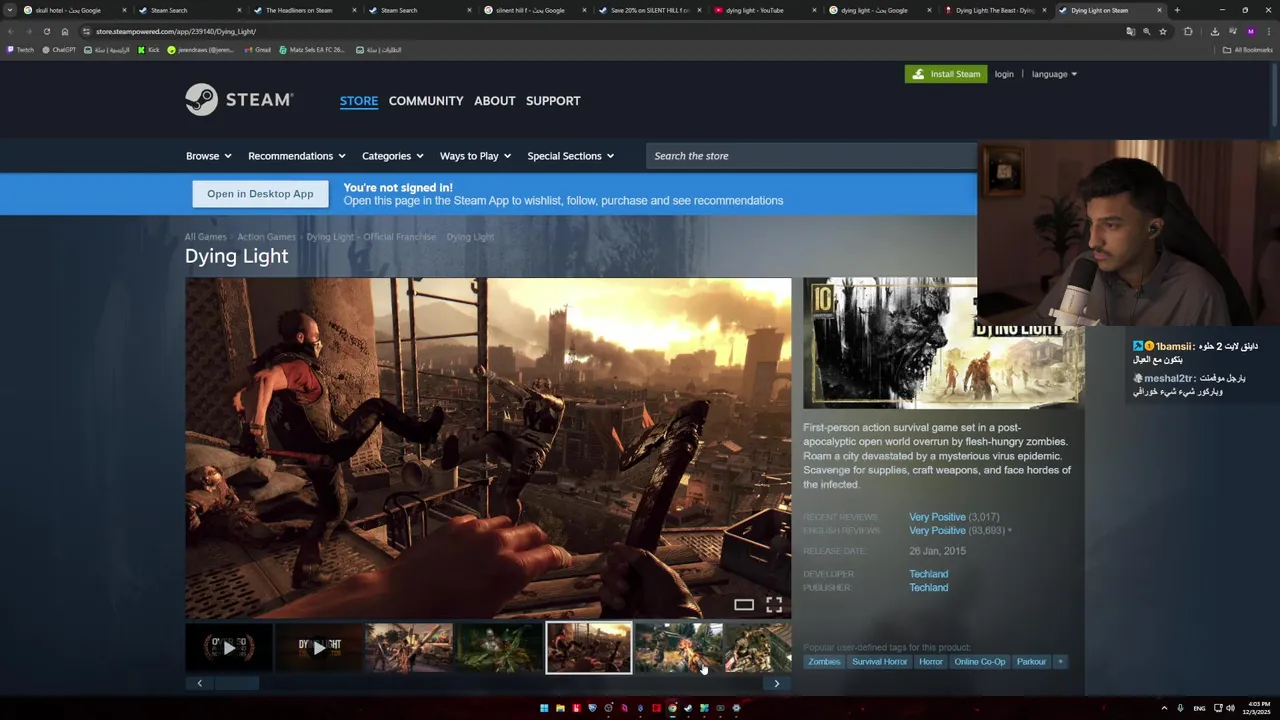Open the ABOUT menu

click(x=495, y=101)
